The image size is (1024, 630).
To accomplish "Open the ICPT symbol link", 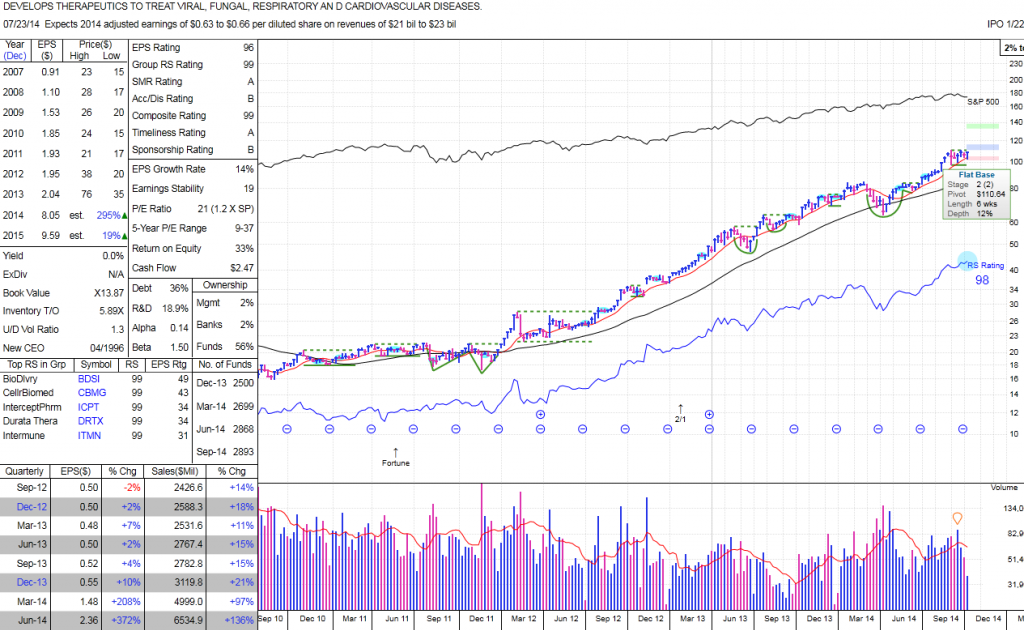I will (89, 407).
